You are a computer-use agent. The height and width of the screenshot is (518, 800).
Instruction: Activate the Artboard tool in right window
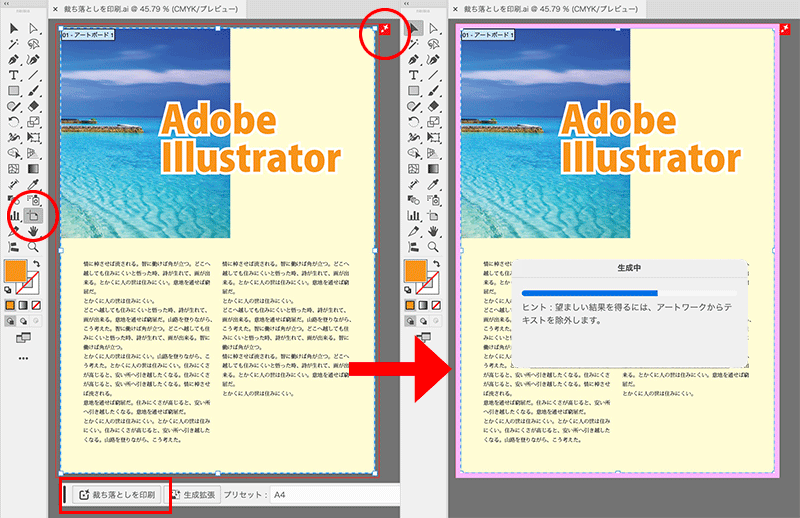[x=433, y=216]
